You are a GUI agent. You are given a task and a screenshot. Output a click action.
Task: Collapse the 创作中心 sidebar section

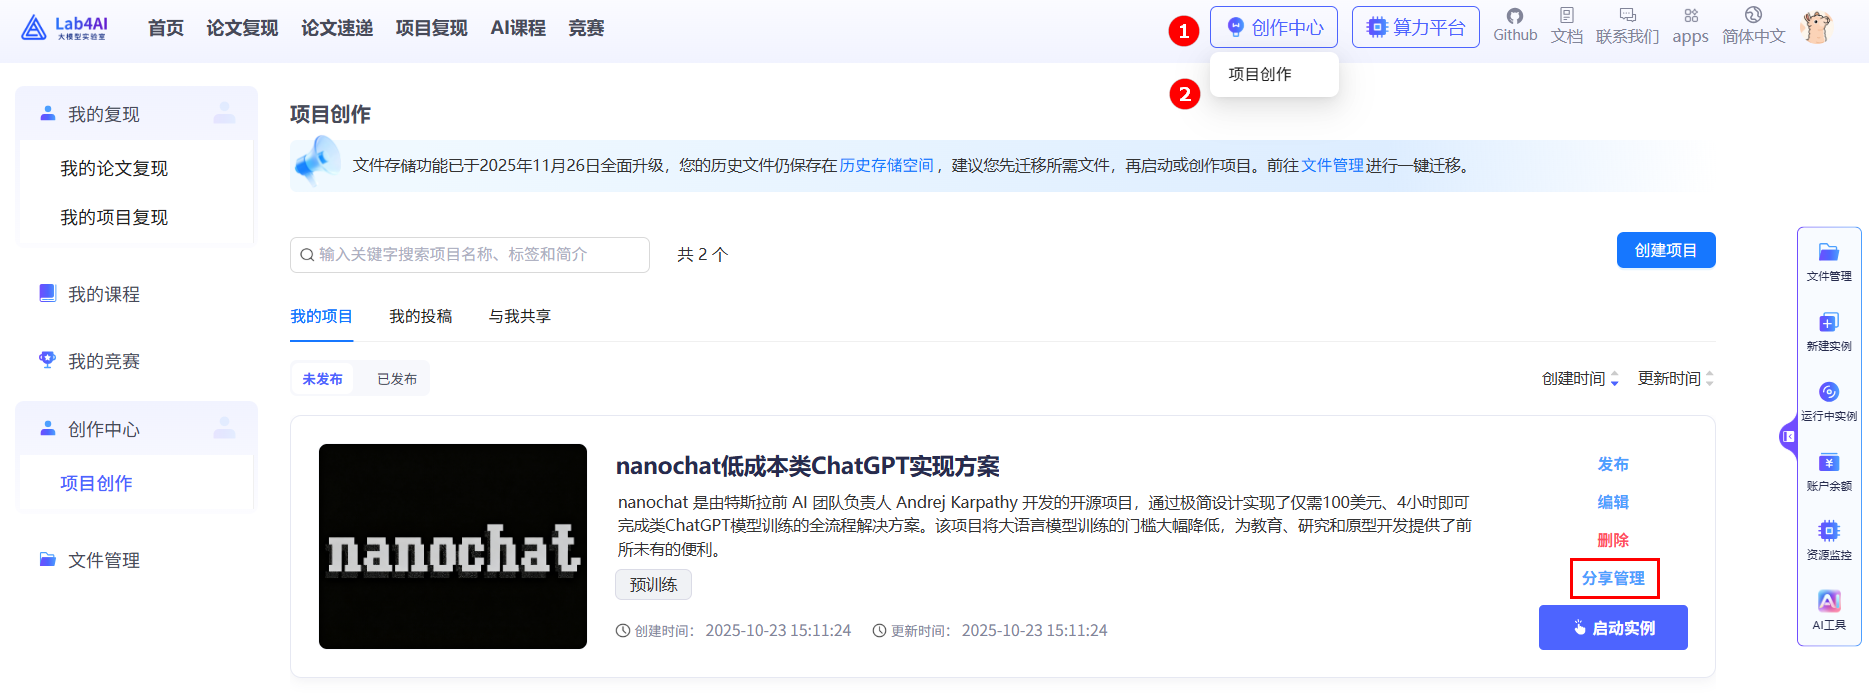click(x=136, y=429)
